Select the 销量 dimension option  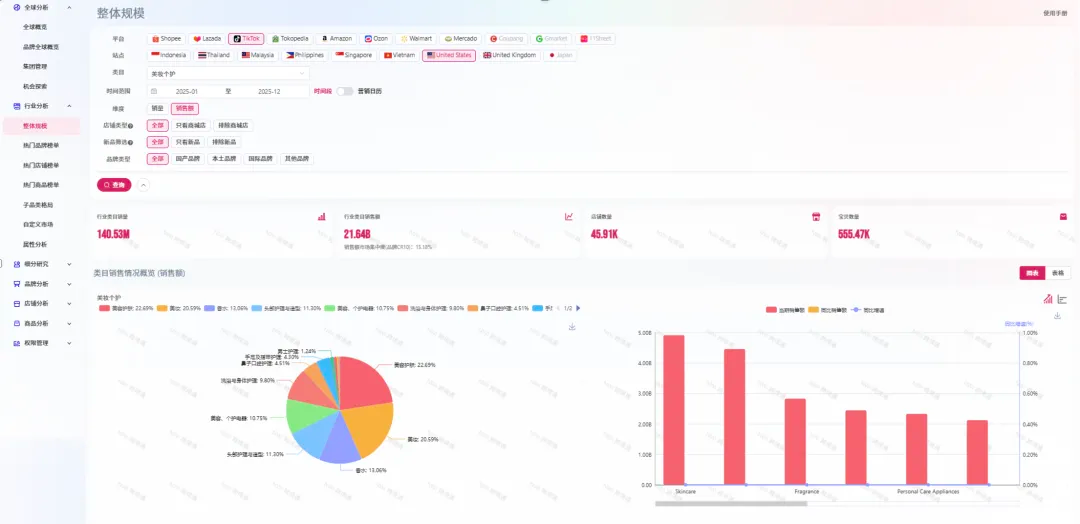(x=157, y=108)
